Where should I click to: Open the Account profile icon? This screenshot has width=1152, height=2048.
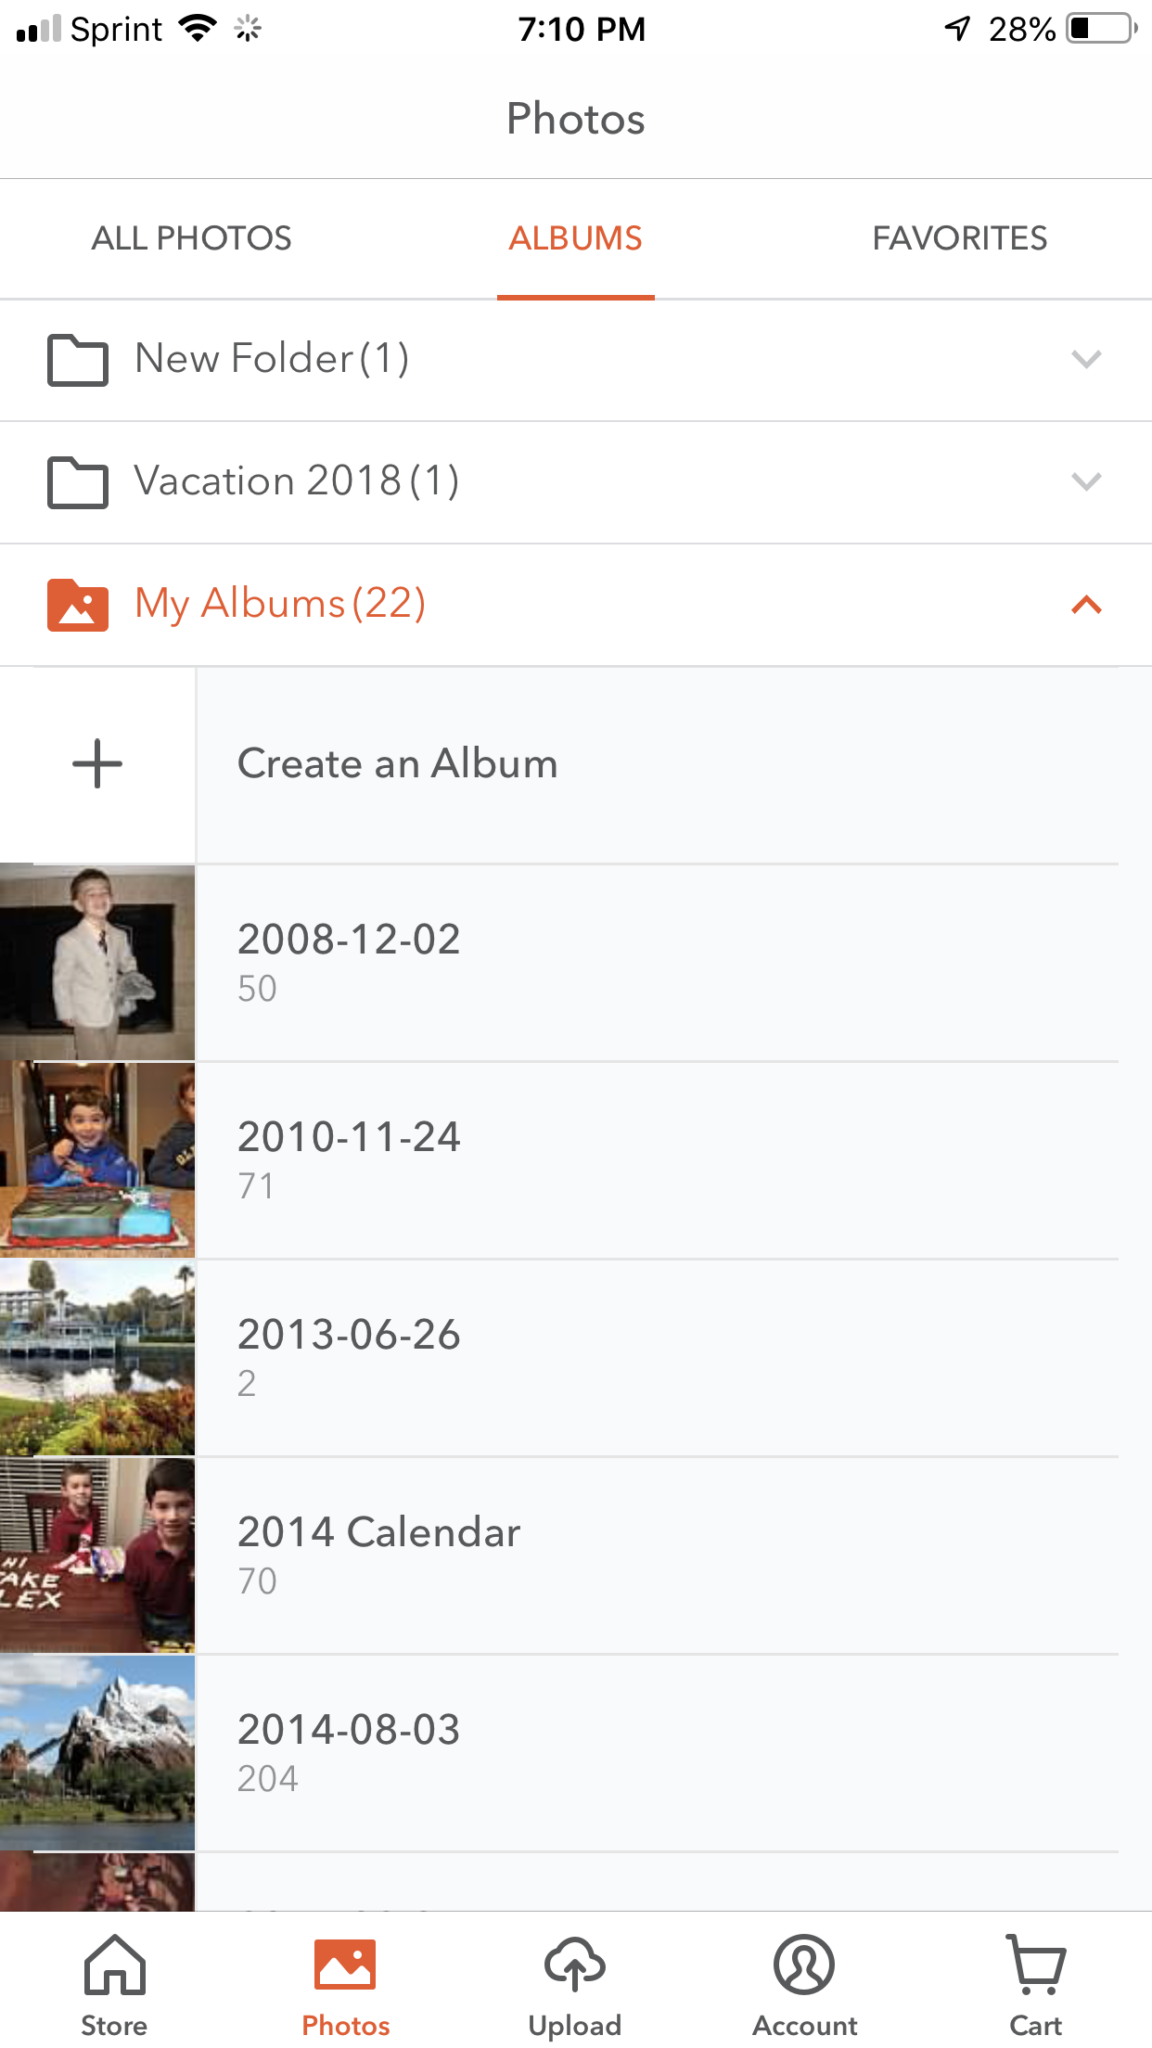[804, 1964]
